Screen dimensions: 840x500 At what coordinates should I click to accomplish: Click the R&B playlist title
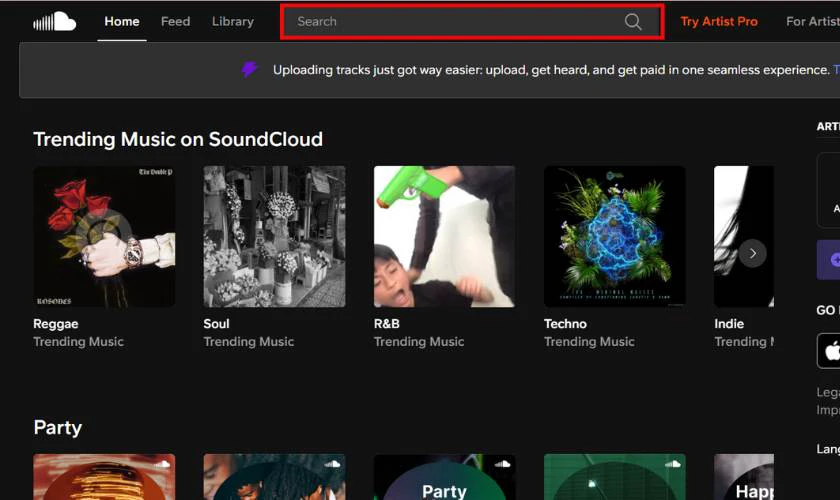(x=387, y=324)
